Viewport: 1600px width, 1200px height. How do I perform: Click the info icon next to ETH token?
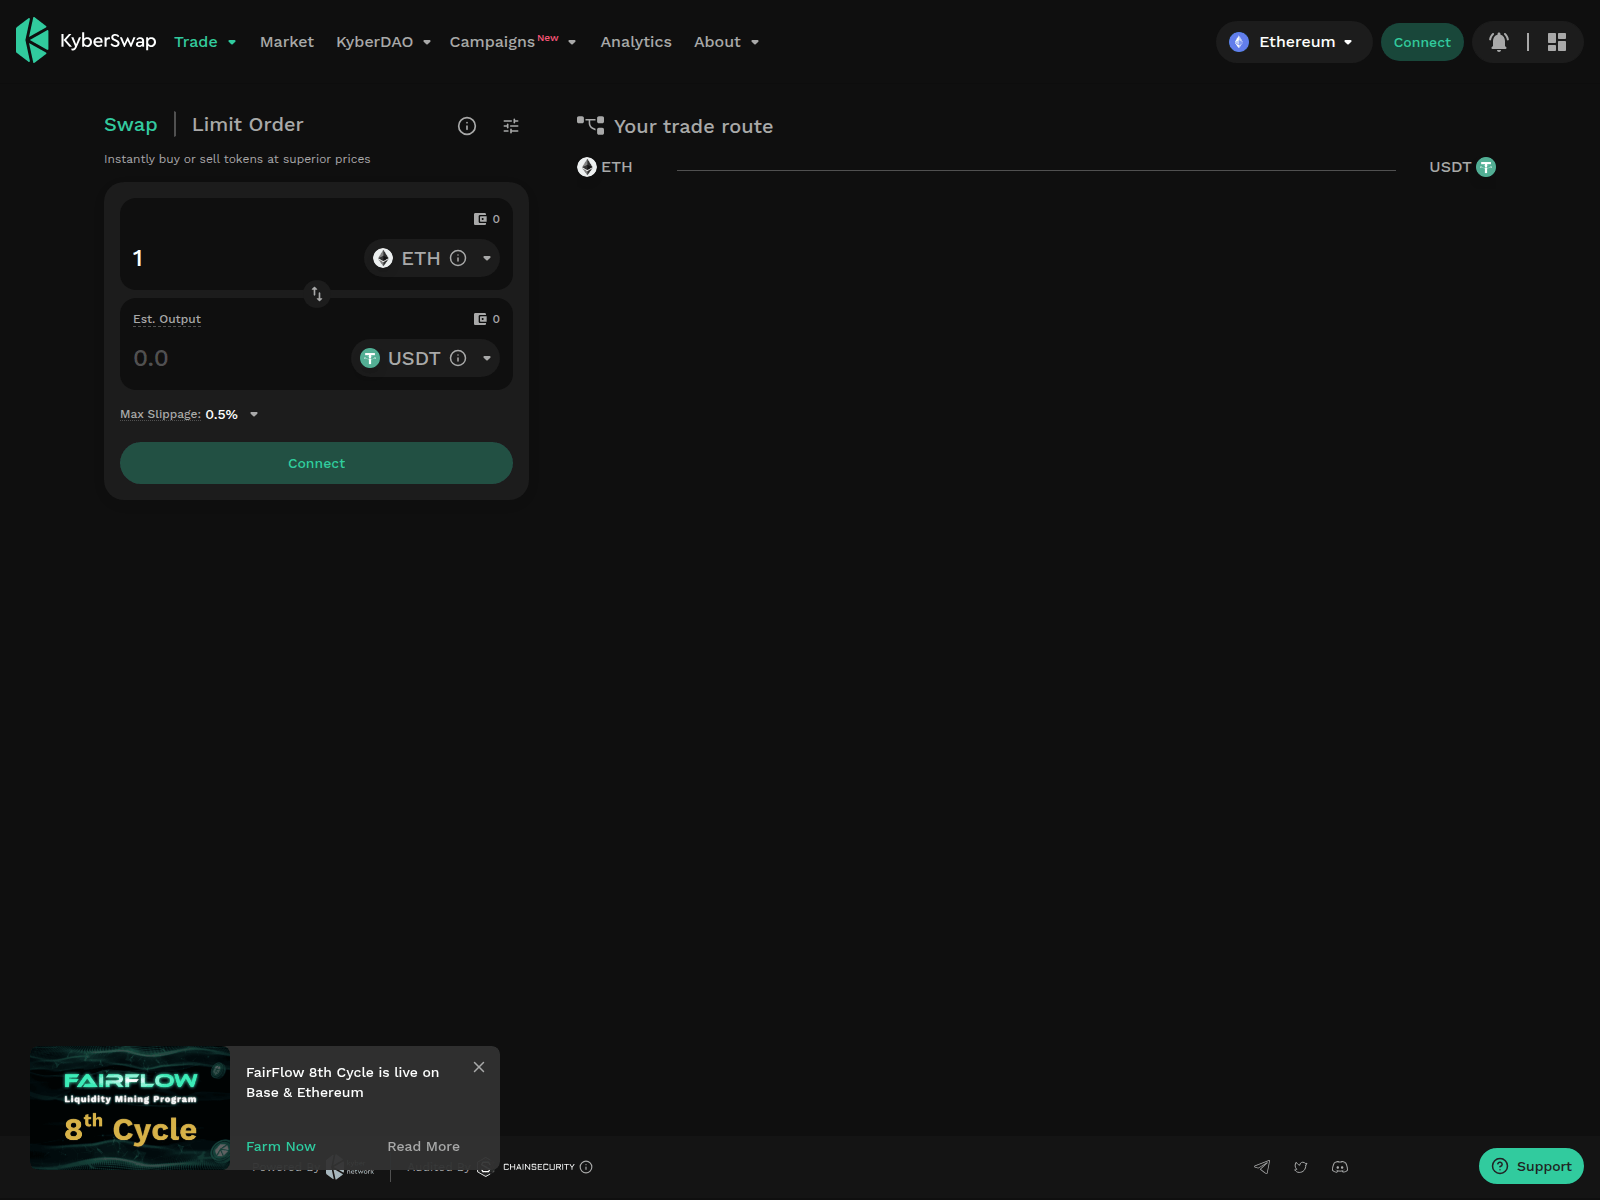458,258
